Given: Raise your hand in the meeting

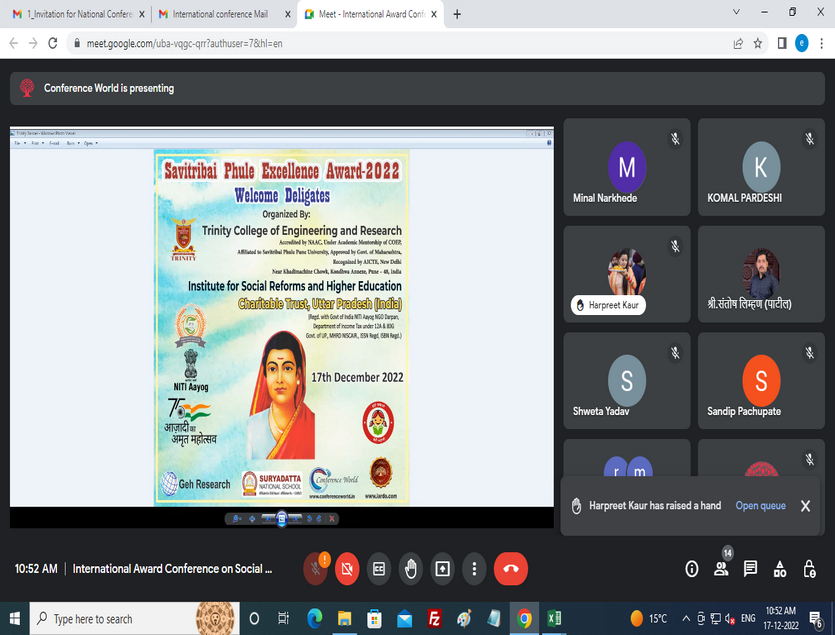Looking at the screenshot, I should click(411, 569).
